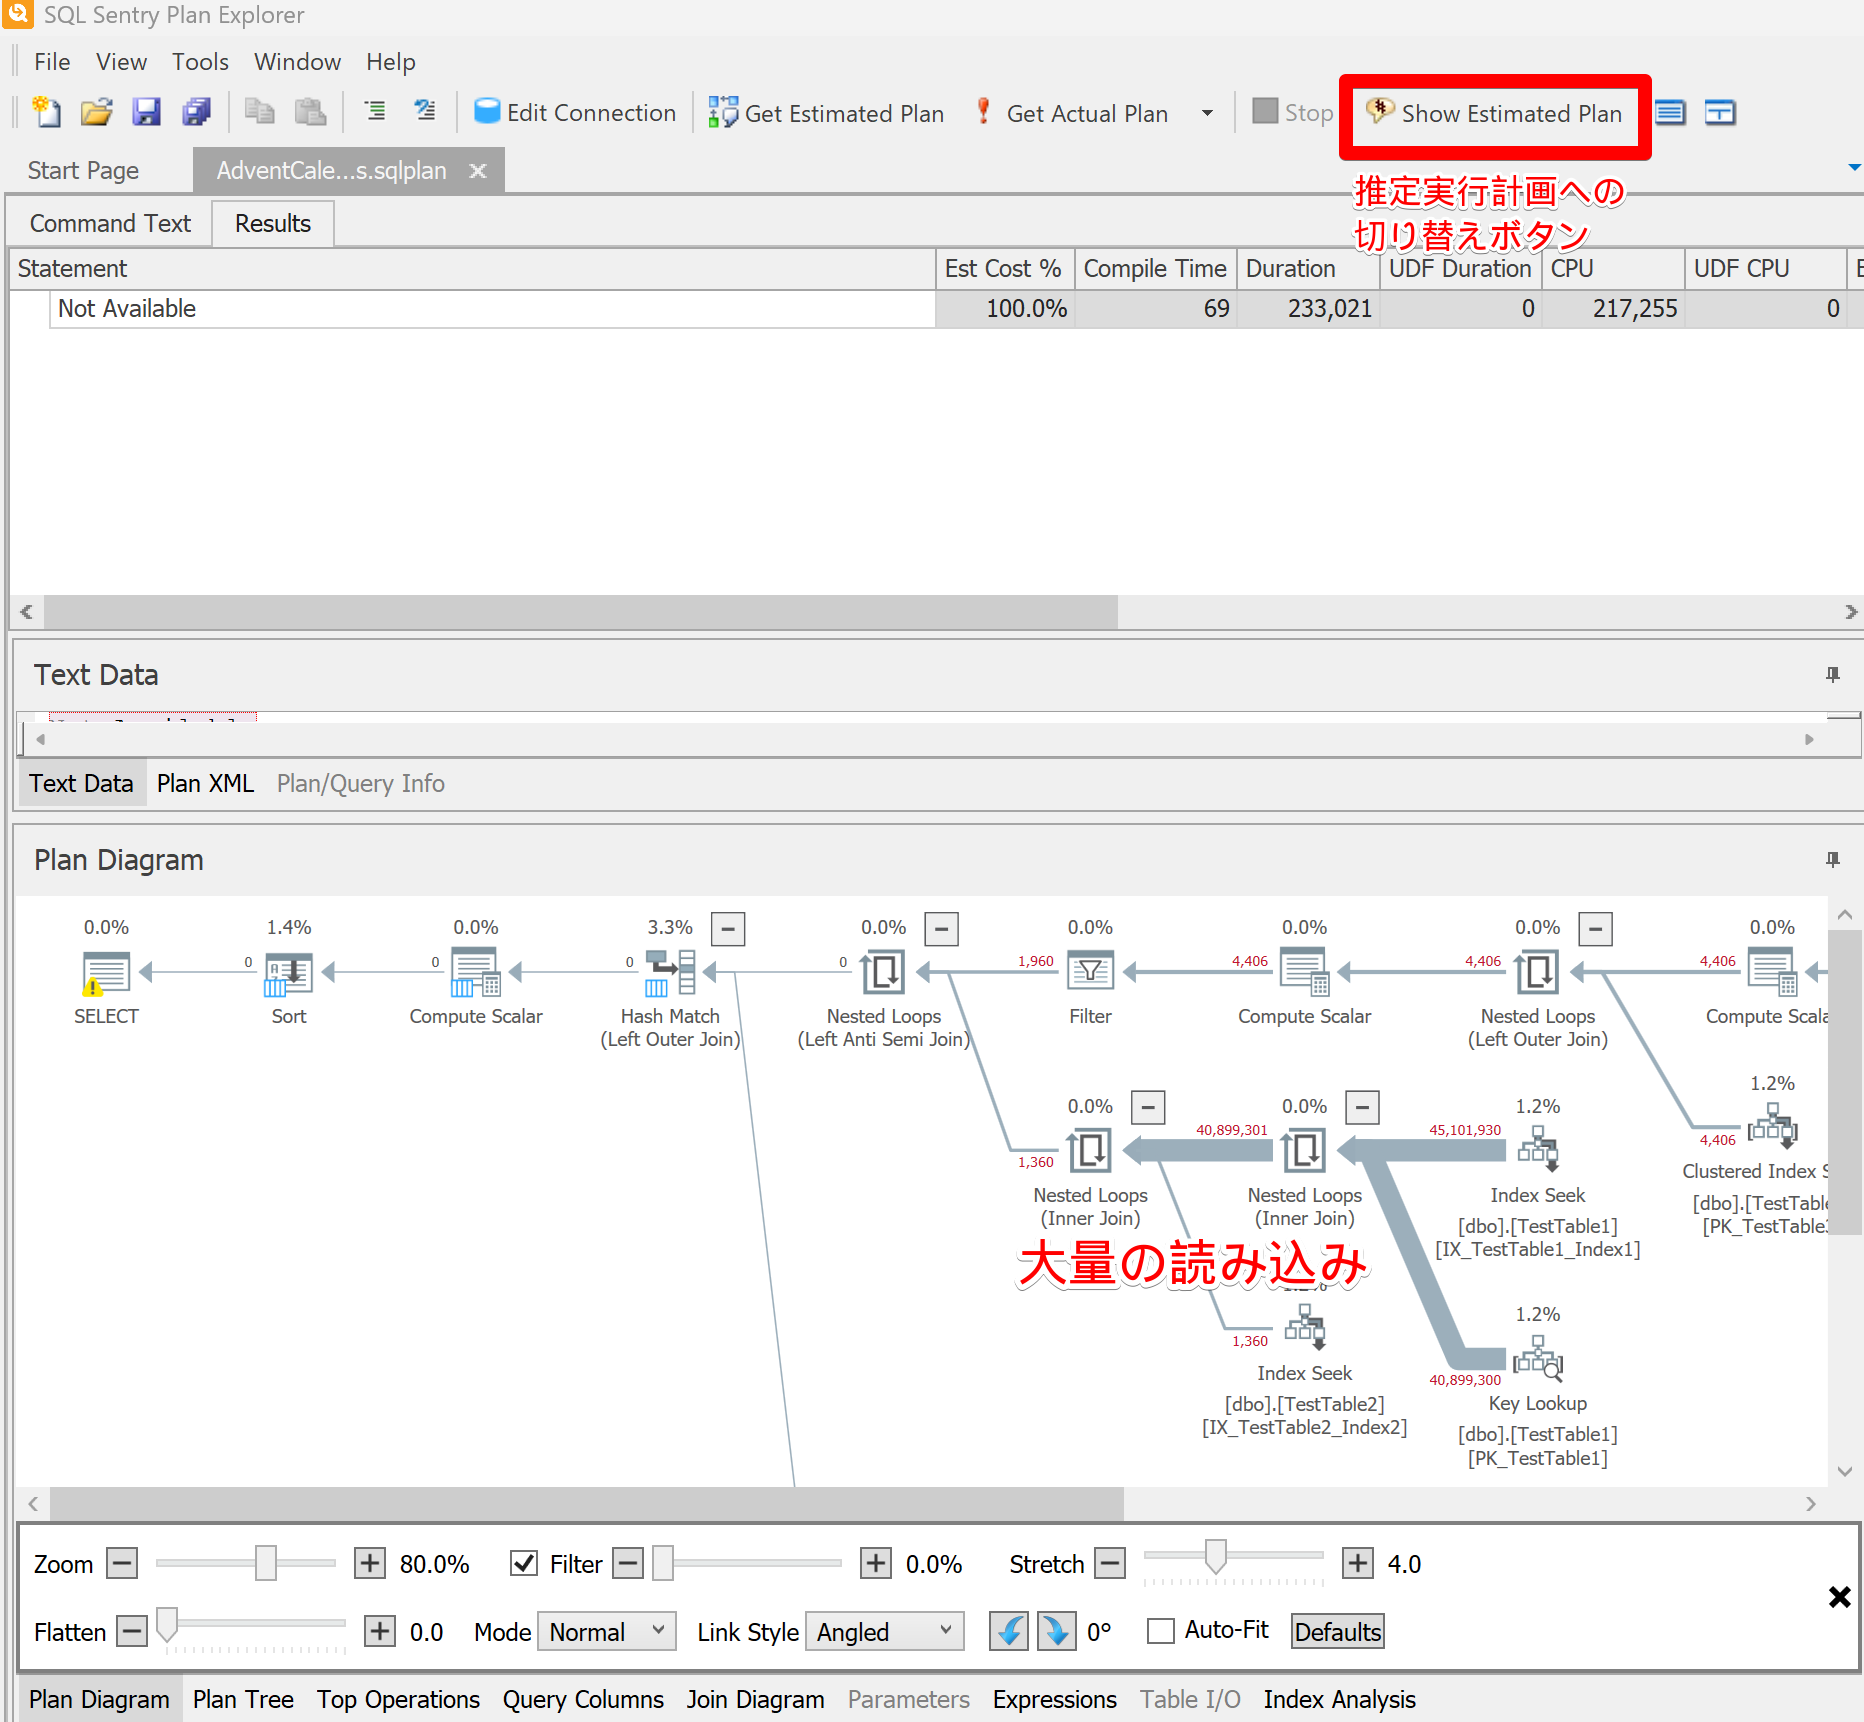Viewport: 1864px width, 1722px height.
Task: Enable the Auto-Fit checkbox
Action: [x=1161, y=1631]
